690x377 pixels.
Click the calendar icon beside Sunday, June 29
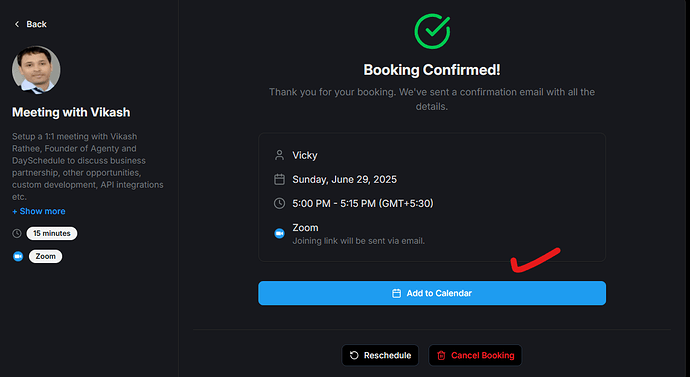point(279,179)
